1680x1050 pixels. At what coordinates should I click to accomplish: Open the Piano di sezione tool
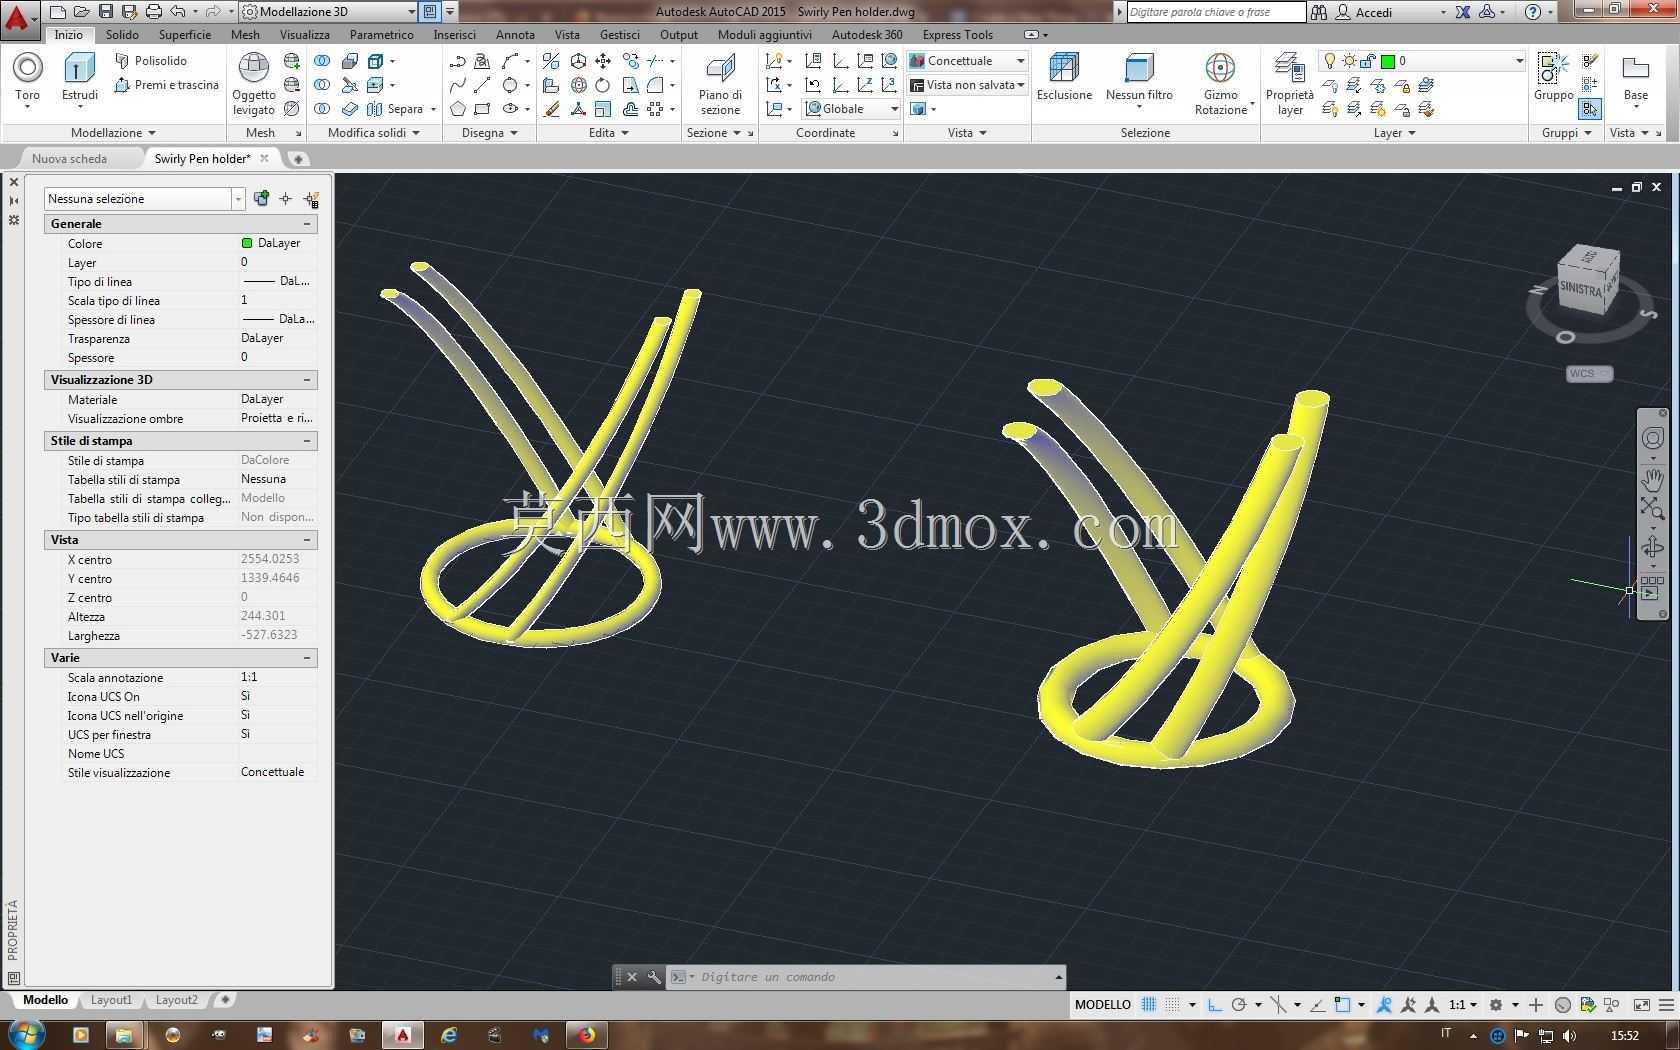[x=720, y=84]
